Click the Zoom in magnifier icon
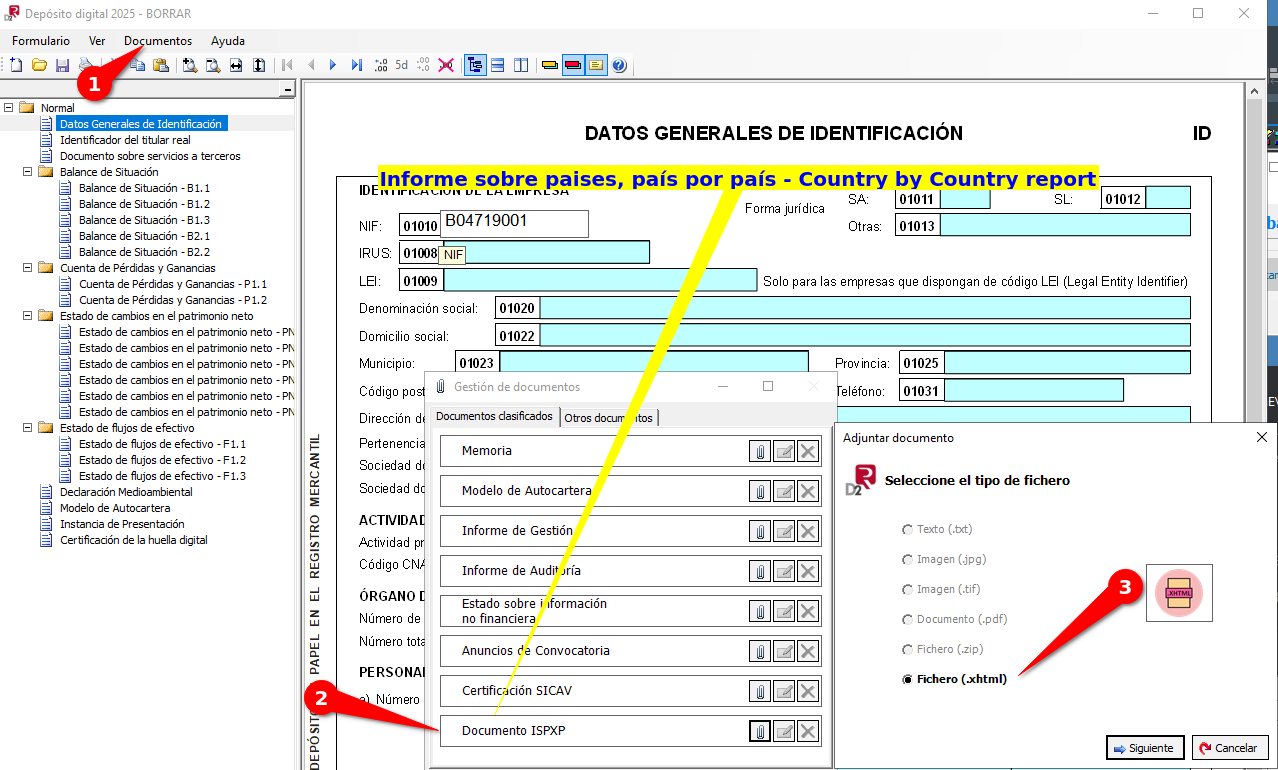Viewport: 1278px width, 770px height. tap(190, 65)
